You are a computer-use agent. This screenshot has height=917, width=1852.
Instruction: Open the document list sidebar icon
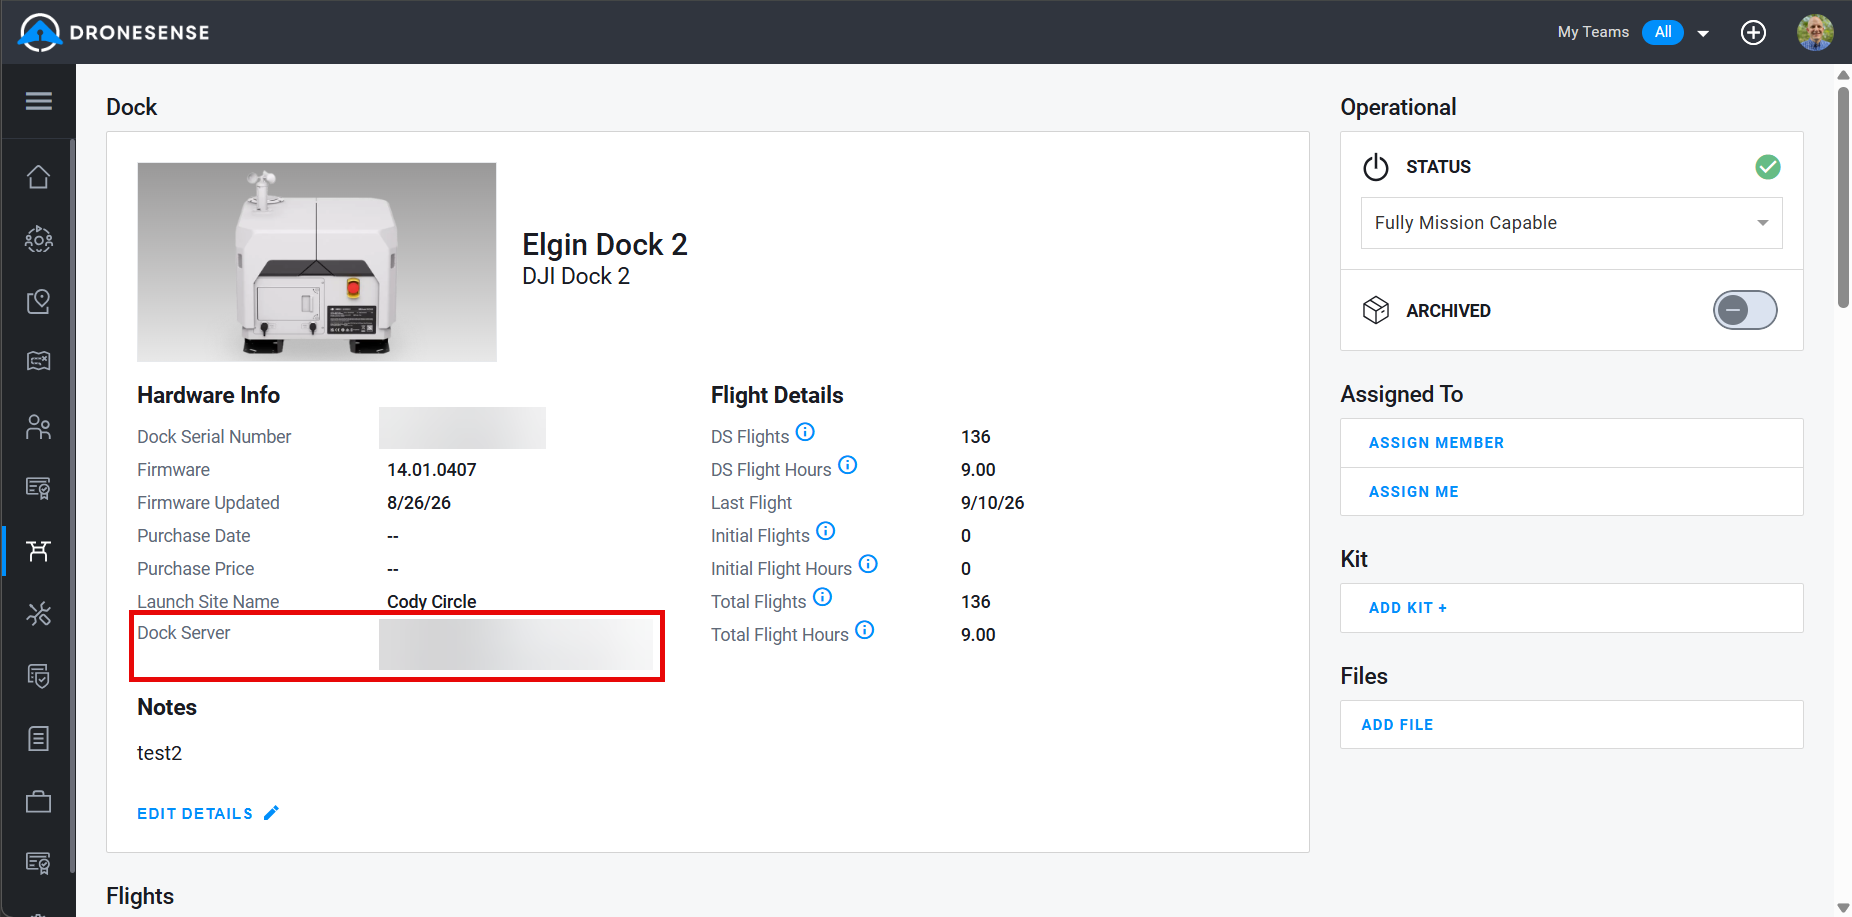pos(38,739)
